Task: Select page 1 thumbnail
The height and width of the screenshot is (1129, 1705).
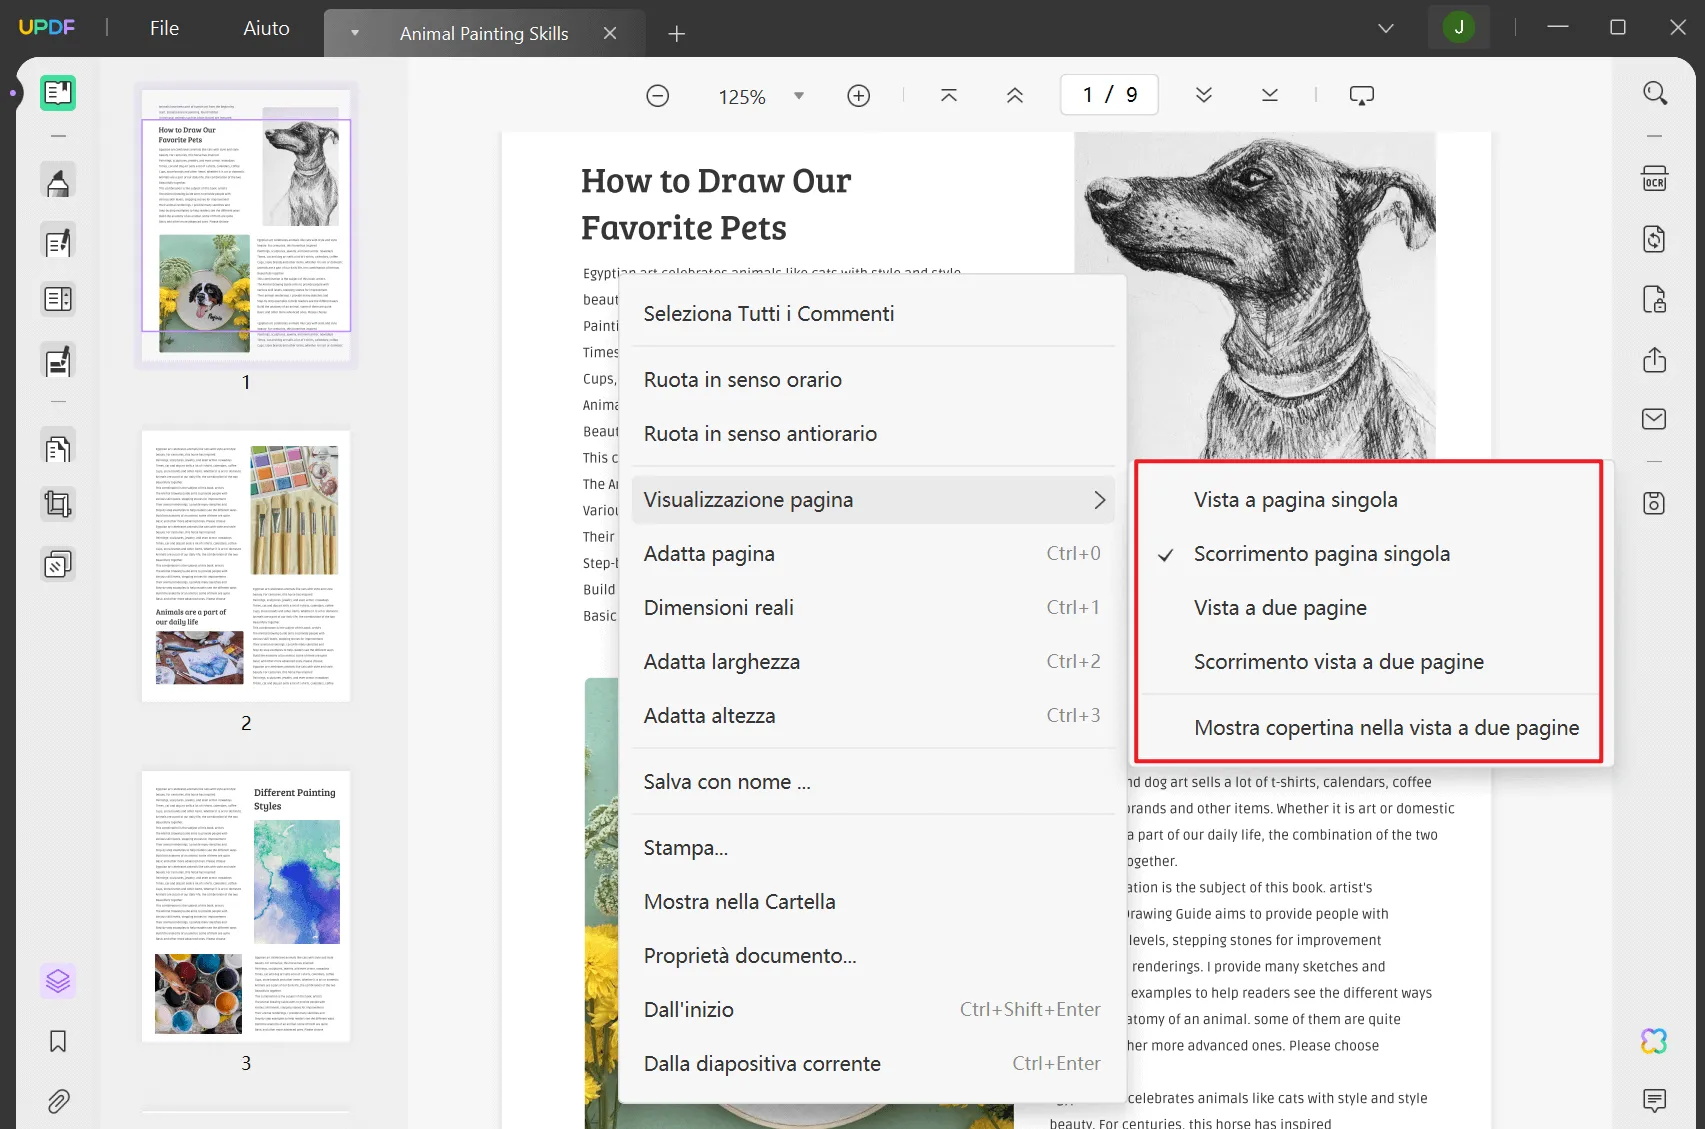Action: coord(246,225)
